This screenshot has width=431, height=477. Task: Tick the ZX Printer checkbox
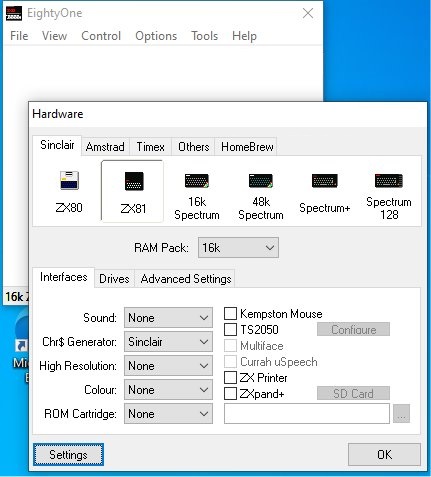click(x=230, y=378)
